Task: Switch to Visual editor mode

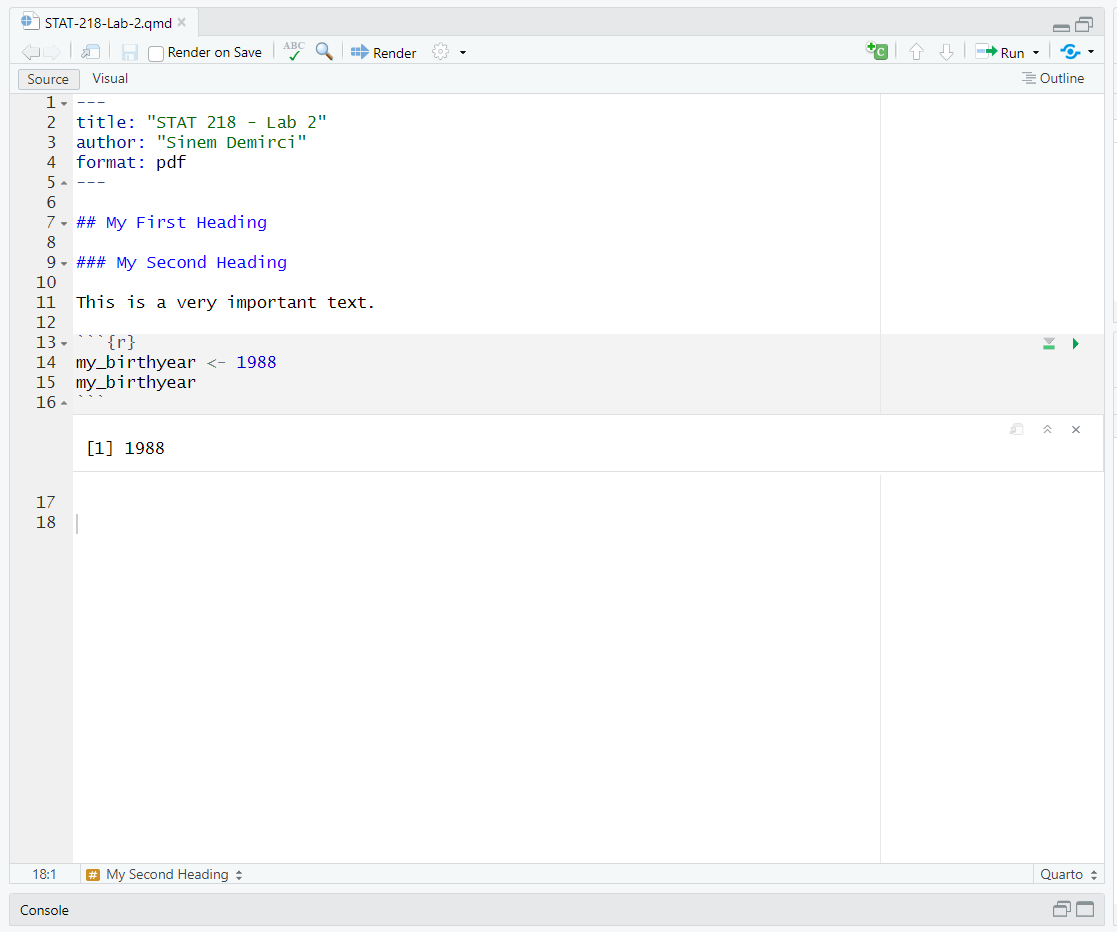Action: pyautogui.click(x=110, y=79)
